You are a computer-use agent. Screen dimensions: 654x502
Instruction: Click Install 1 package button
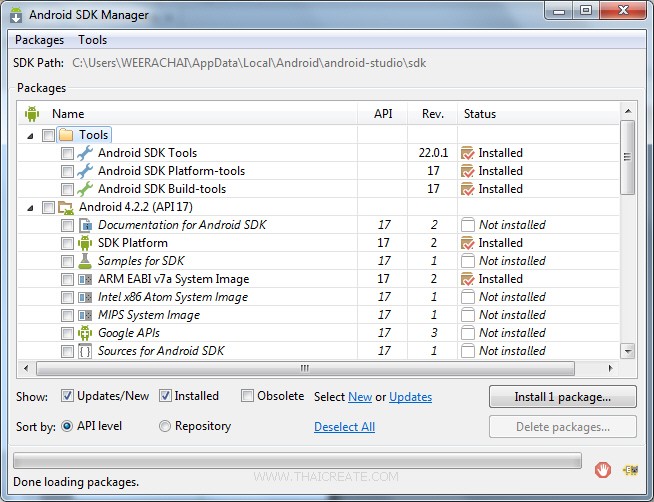563,397
